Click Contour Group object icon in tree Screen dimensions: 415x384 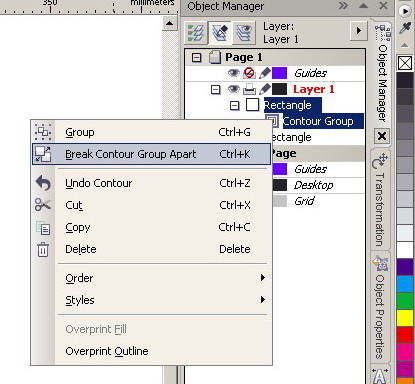(272, 121)
